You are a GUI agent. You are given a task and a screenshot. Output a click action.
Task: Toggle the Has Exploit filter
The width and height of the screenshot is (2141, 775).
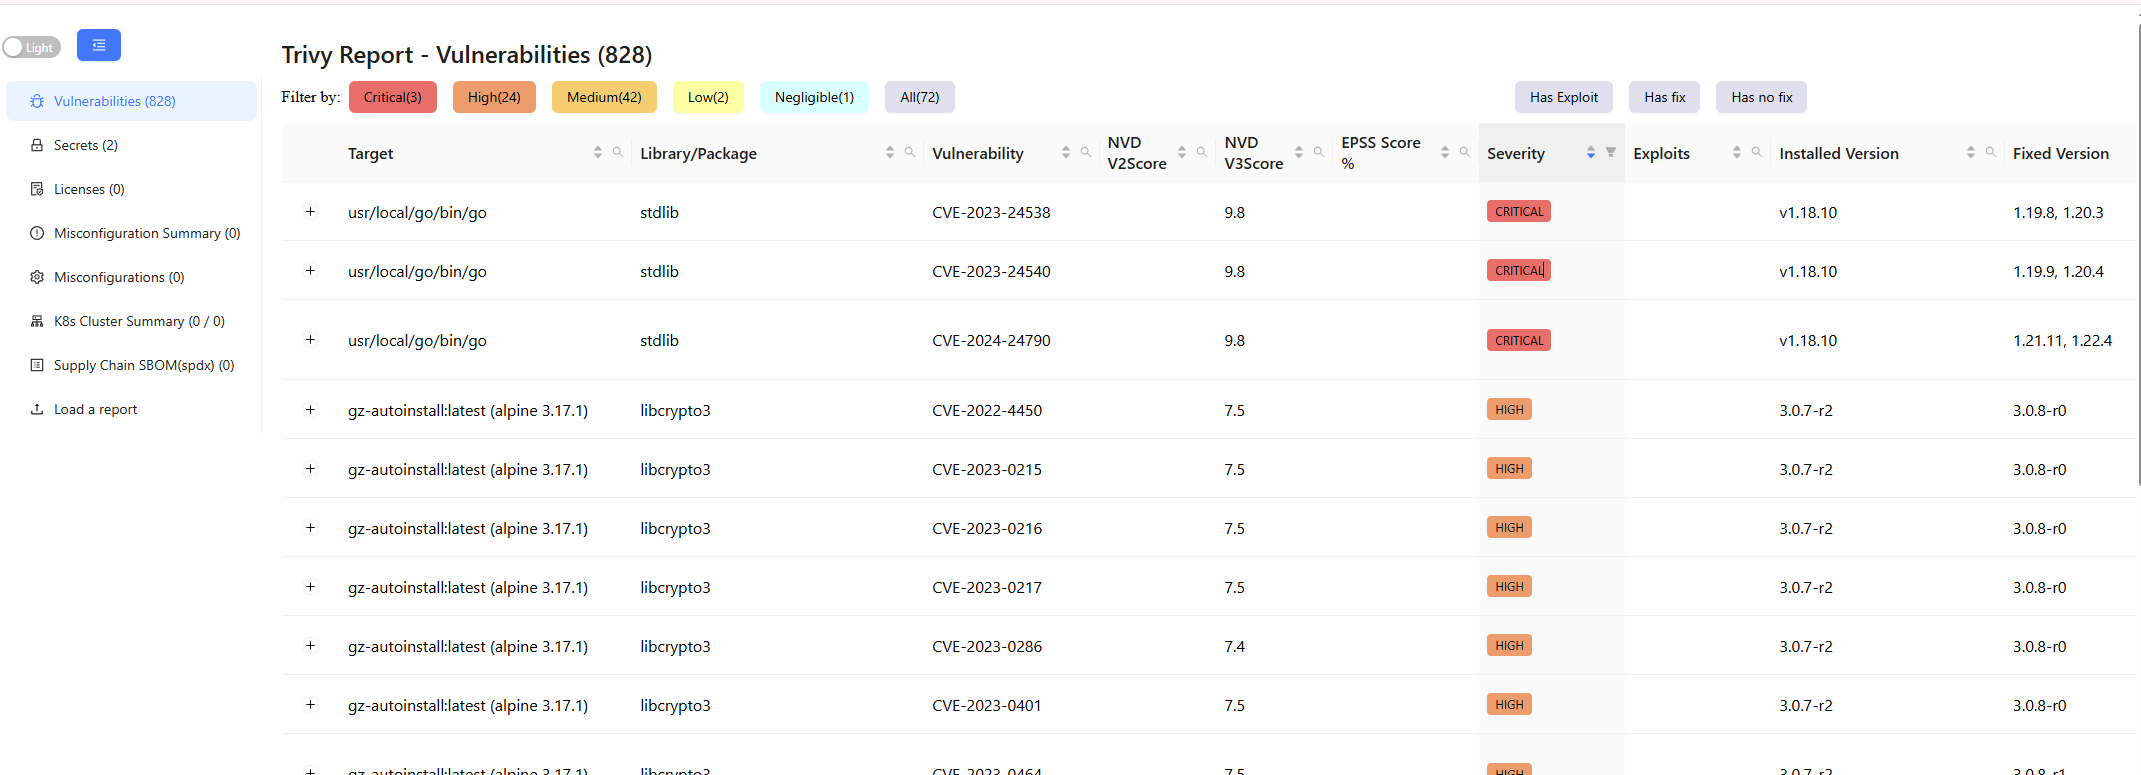pos(1563,97)
